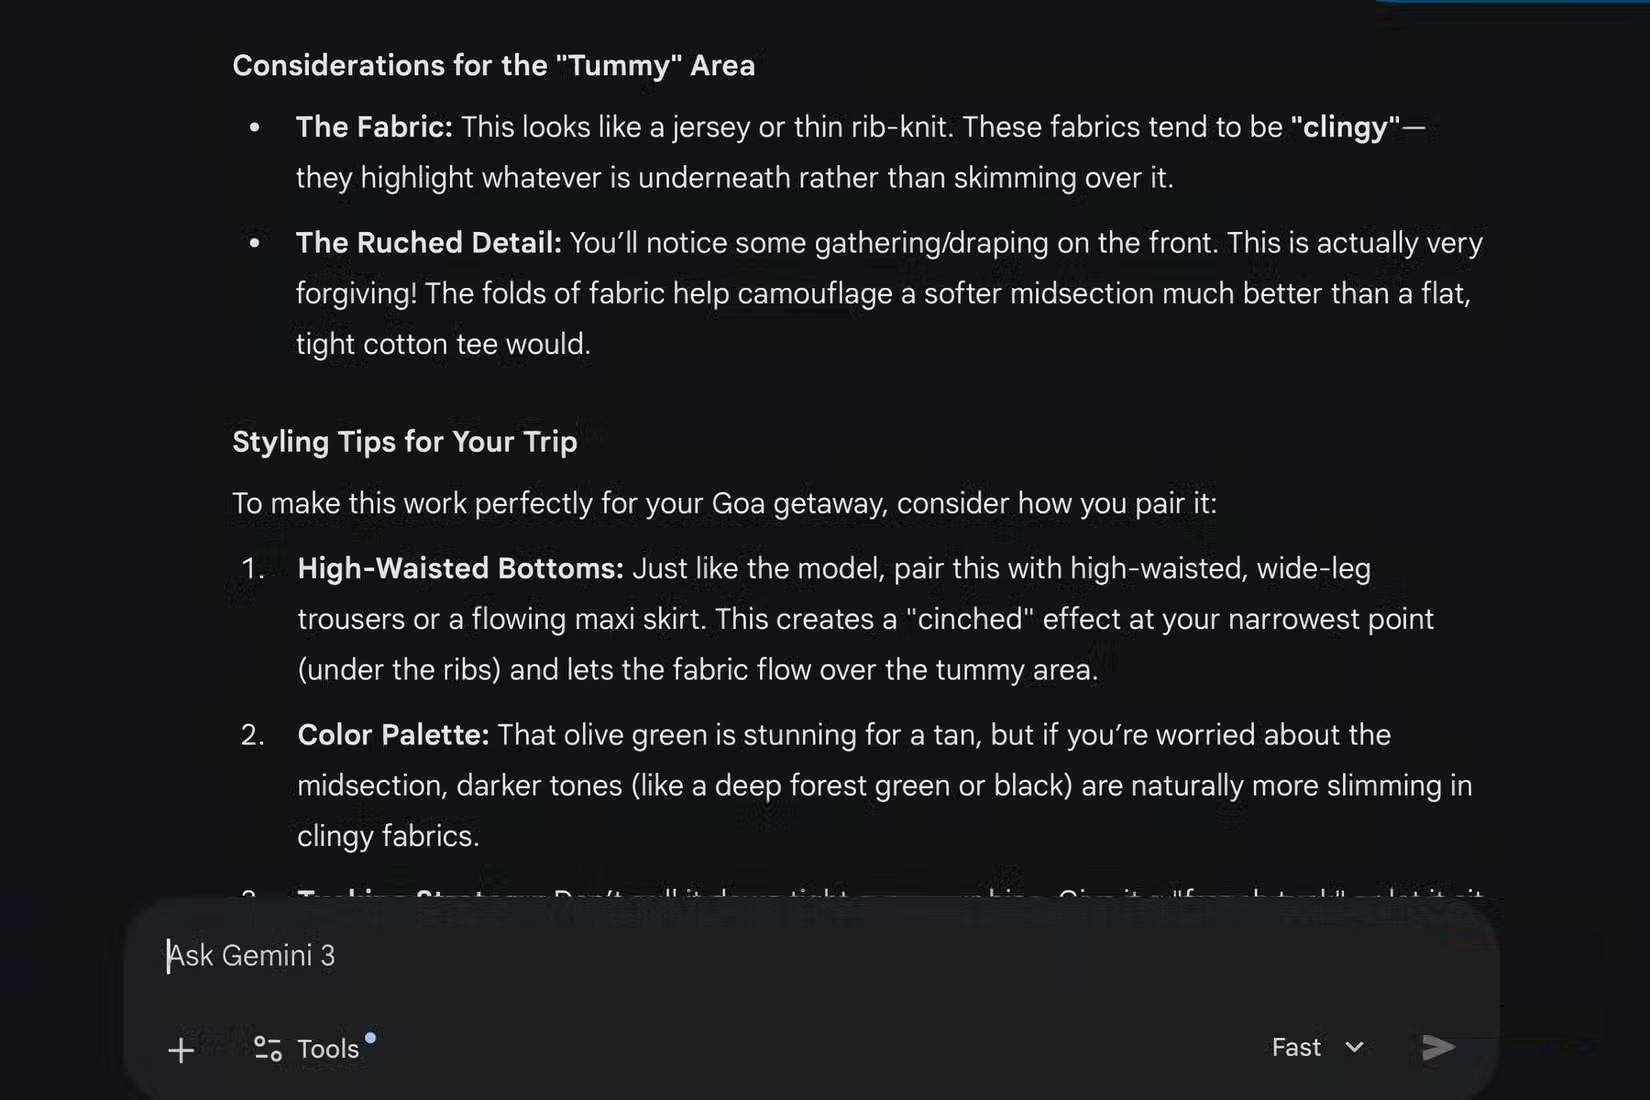Click the 'Considerations for the Tummy Area' heading

493,66
